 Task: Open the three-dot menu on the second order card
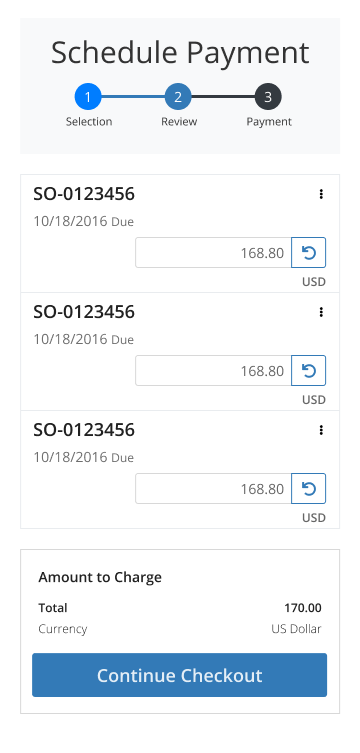(x=321, y=312)
